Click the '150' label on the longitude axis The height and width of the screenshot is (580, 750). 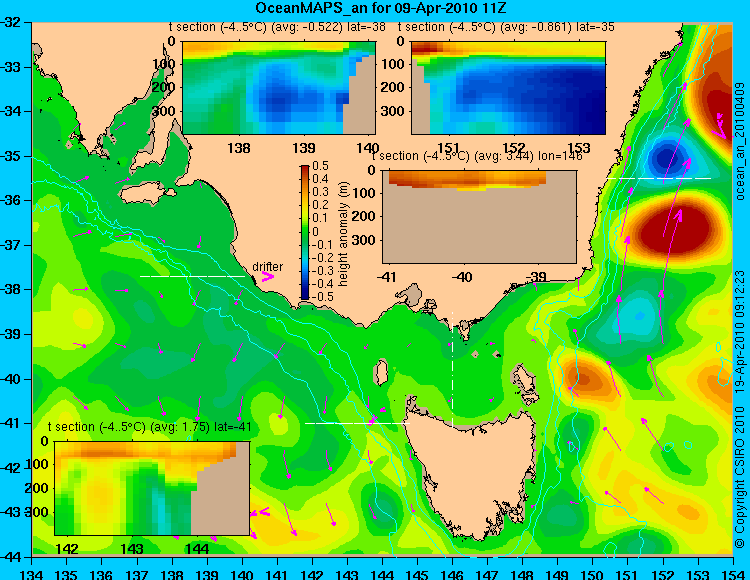[x=592, y=574]
